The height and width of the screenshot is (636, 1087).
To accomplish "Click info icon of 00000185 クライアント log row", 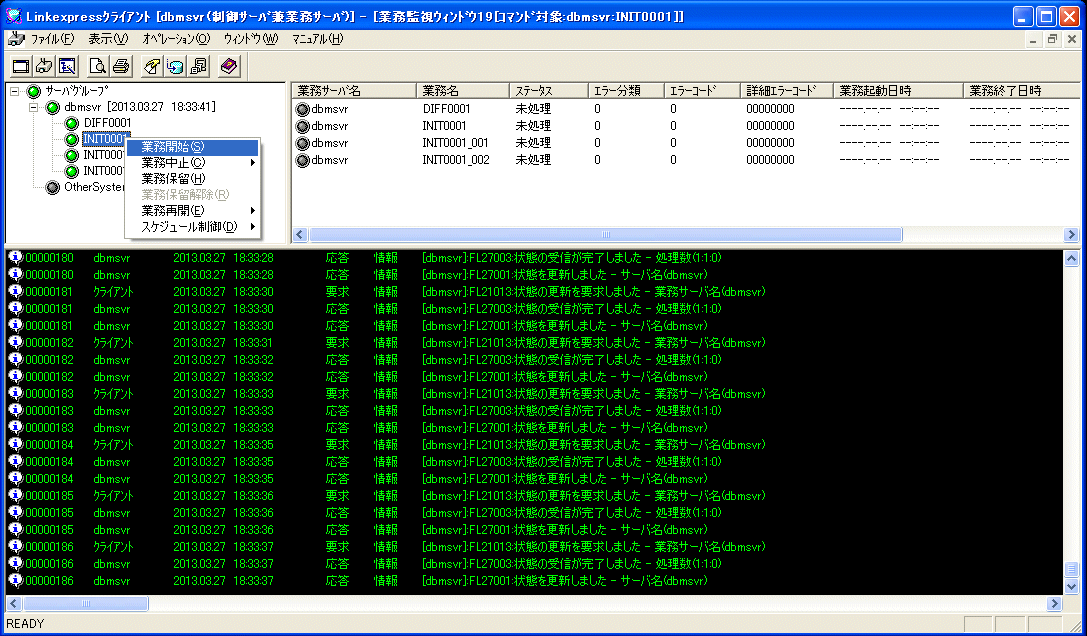I will pos(15,496).
